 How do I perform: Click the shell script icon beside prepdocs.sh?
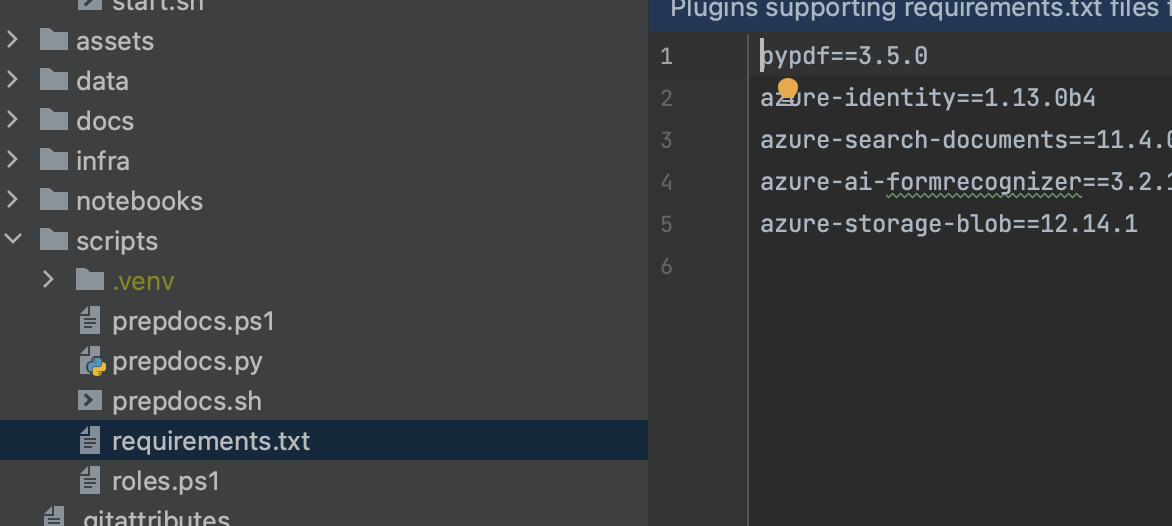tap(90, 400)
